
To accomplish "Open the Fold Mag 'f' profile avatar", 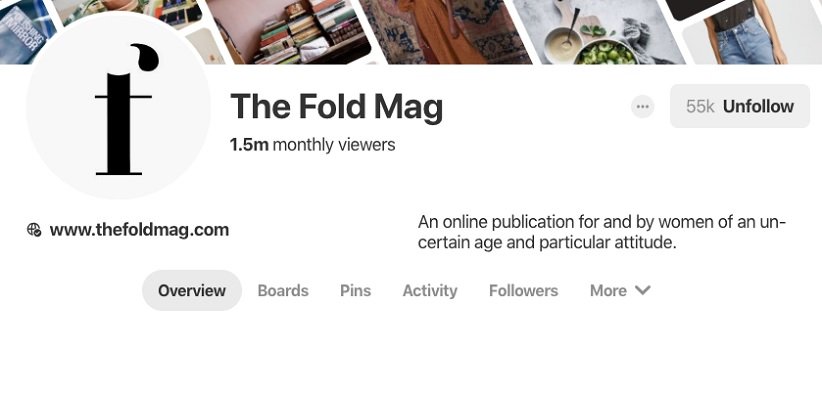I will (118, 107).
